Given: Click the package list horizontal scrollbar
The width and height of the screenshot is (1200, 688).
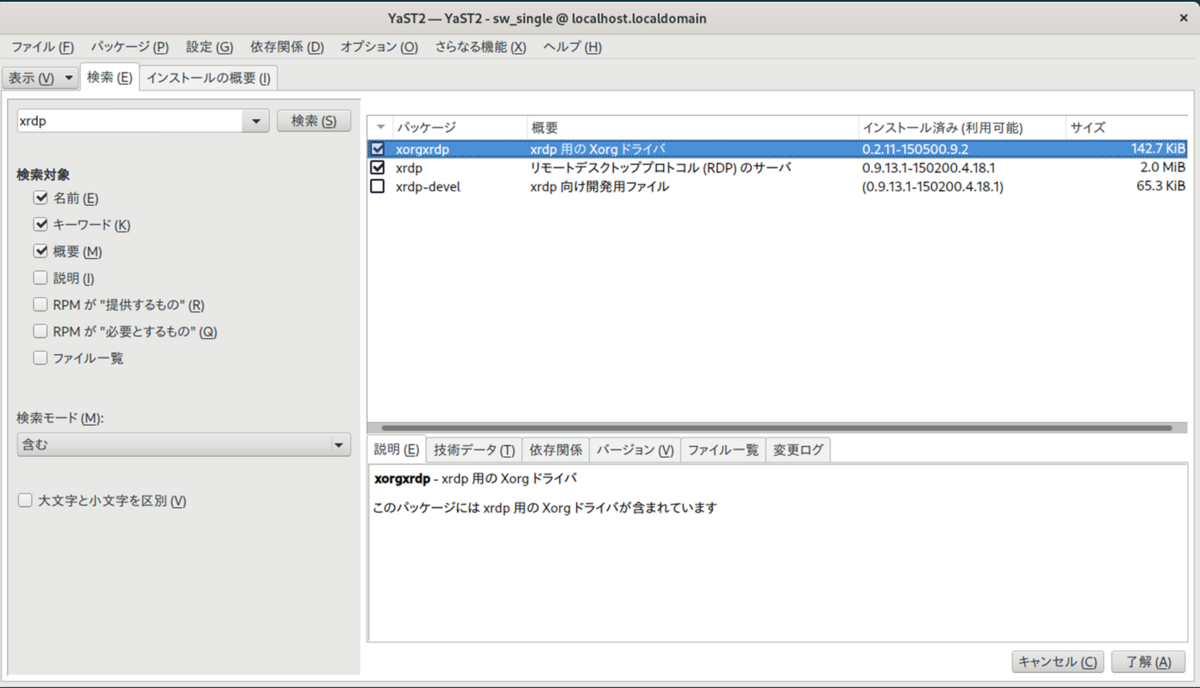Looking at the screenshot, I should click(x=777, y=428).
